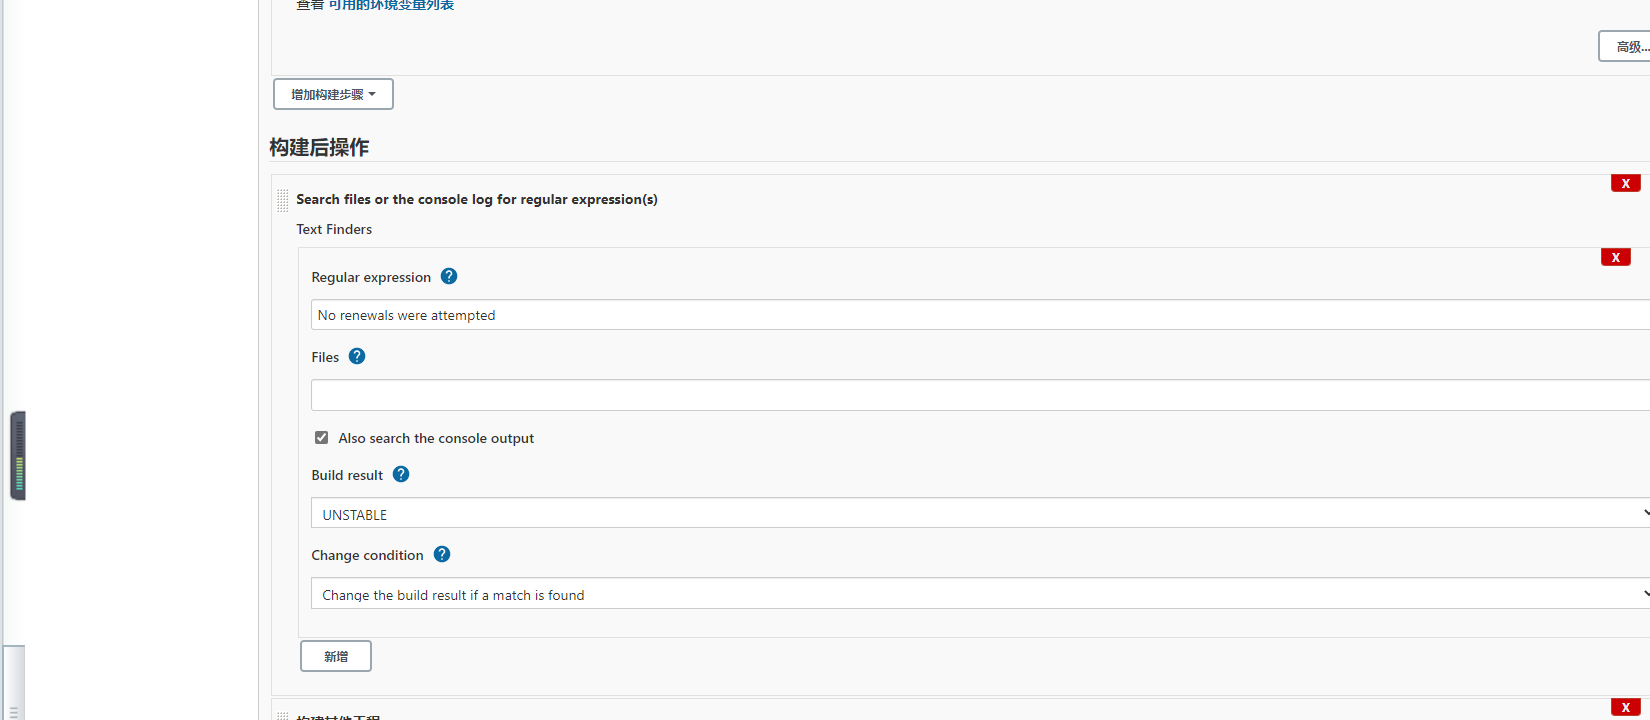1650x720 pixels.
Task: Delete the Search files post-build action
Action: tap(1625, 183)
